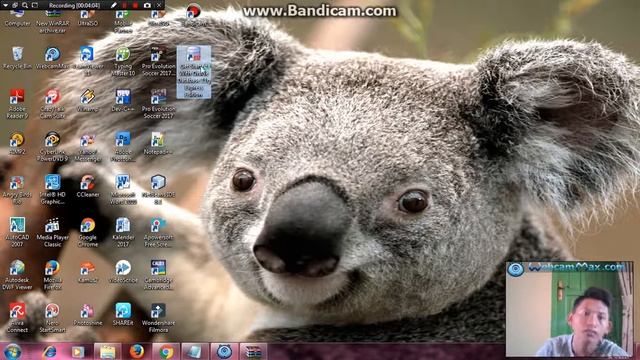Image resolution: width=640 pixels, height=360 pixels.
Task: Select the Kamus desktop shortcut
Action: coord(87,272)
